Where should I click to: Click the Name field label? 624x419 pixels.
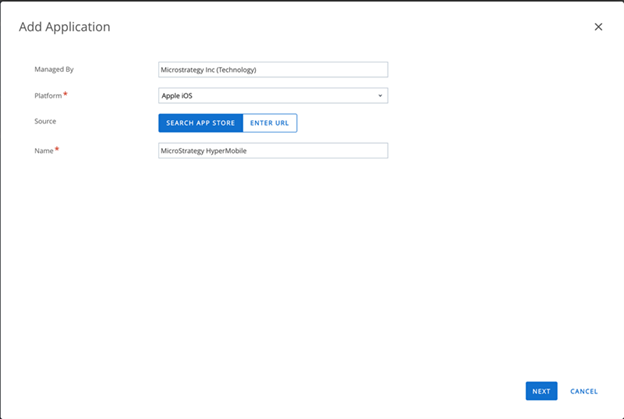pyautogui.click(x=43, y=149)
